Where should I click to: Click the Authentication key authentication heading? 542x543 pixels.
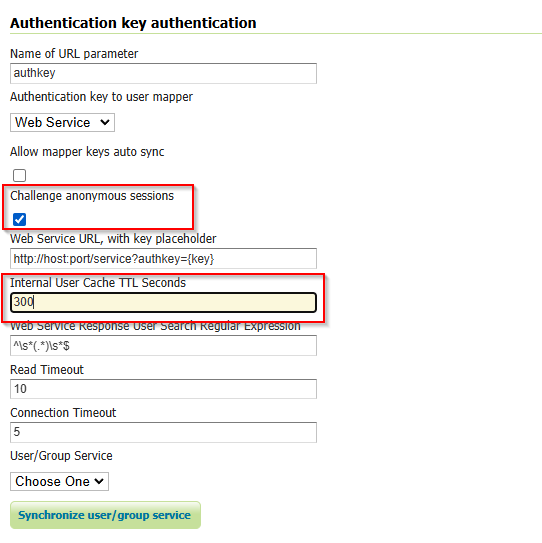pyautogui.click(x=133, y=23)
